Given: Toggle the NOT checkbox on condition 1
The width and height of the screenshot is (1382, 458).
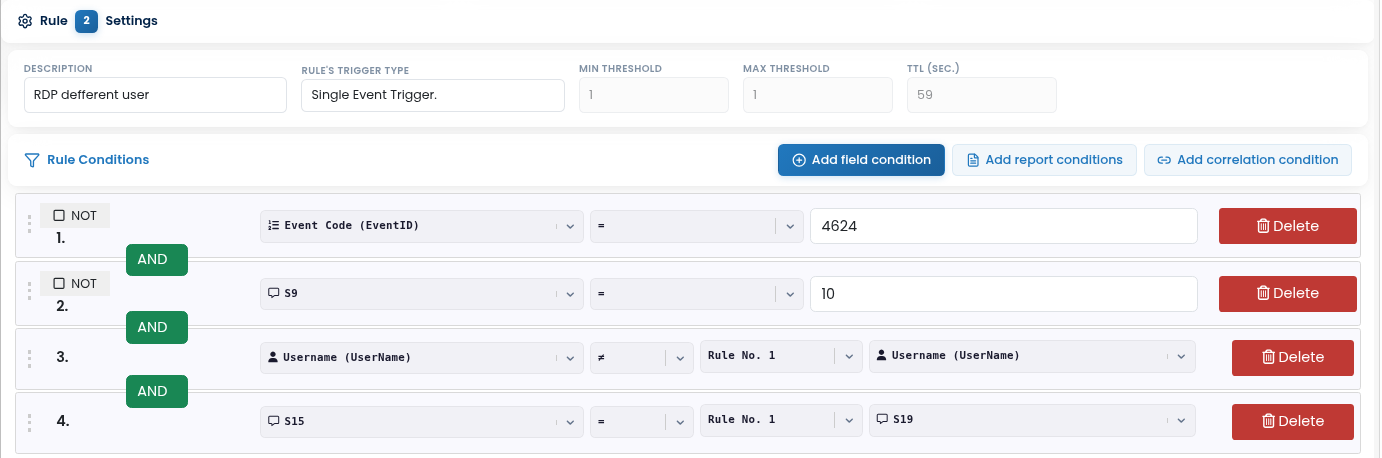Looking at the screenshot, I should click(x=59, y=215).
